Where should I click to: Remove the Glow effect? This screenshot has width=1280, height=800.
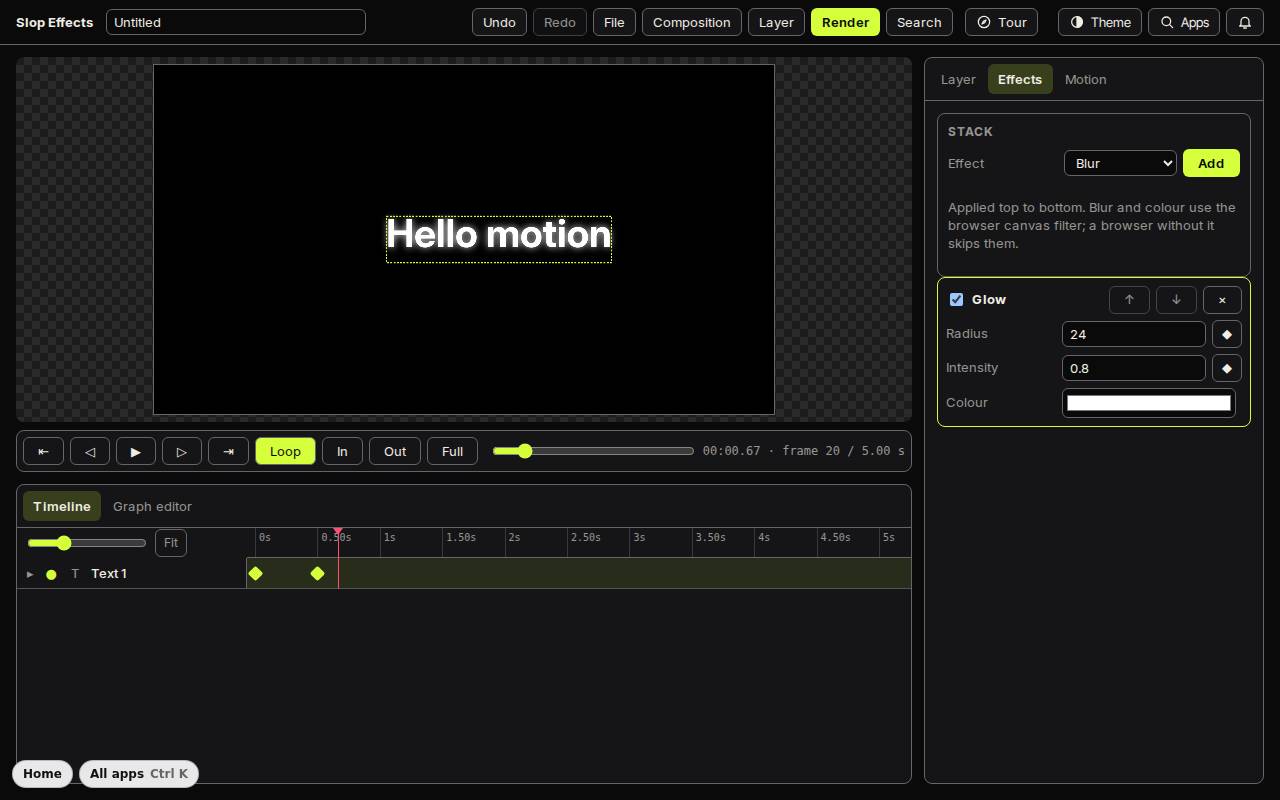click(1222, 300)
